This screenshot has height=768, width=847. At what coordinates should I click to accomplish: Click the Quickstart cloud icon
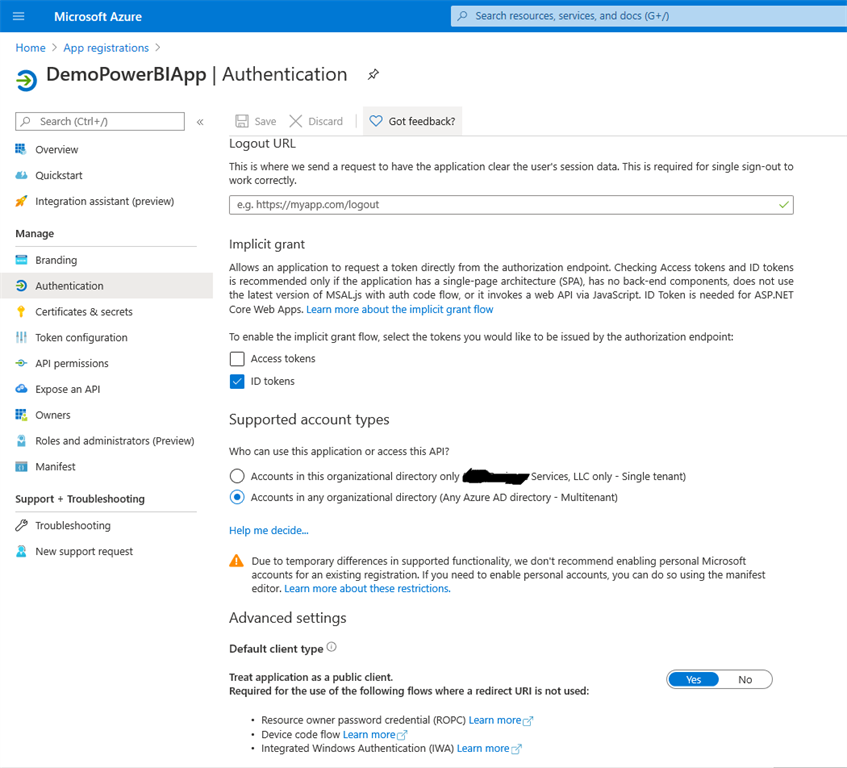21,175
